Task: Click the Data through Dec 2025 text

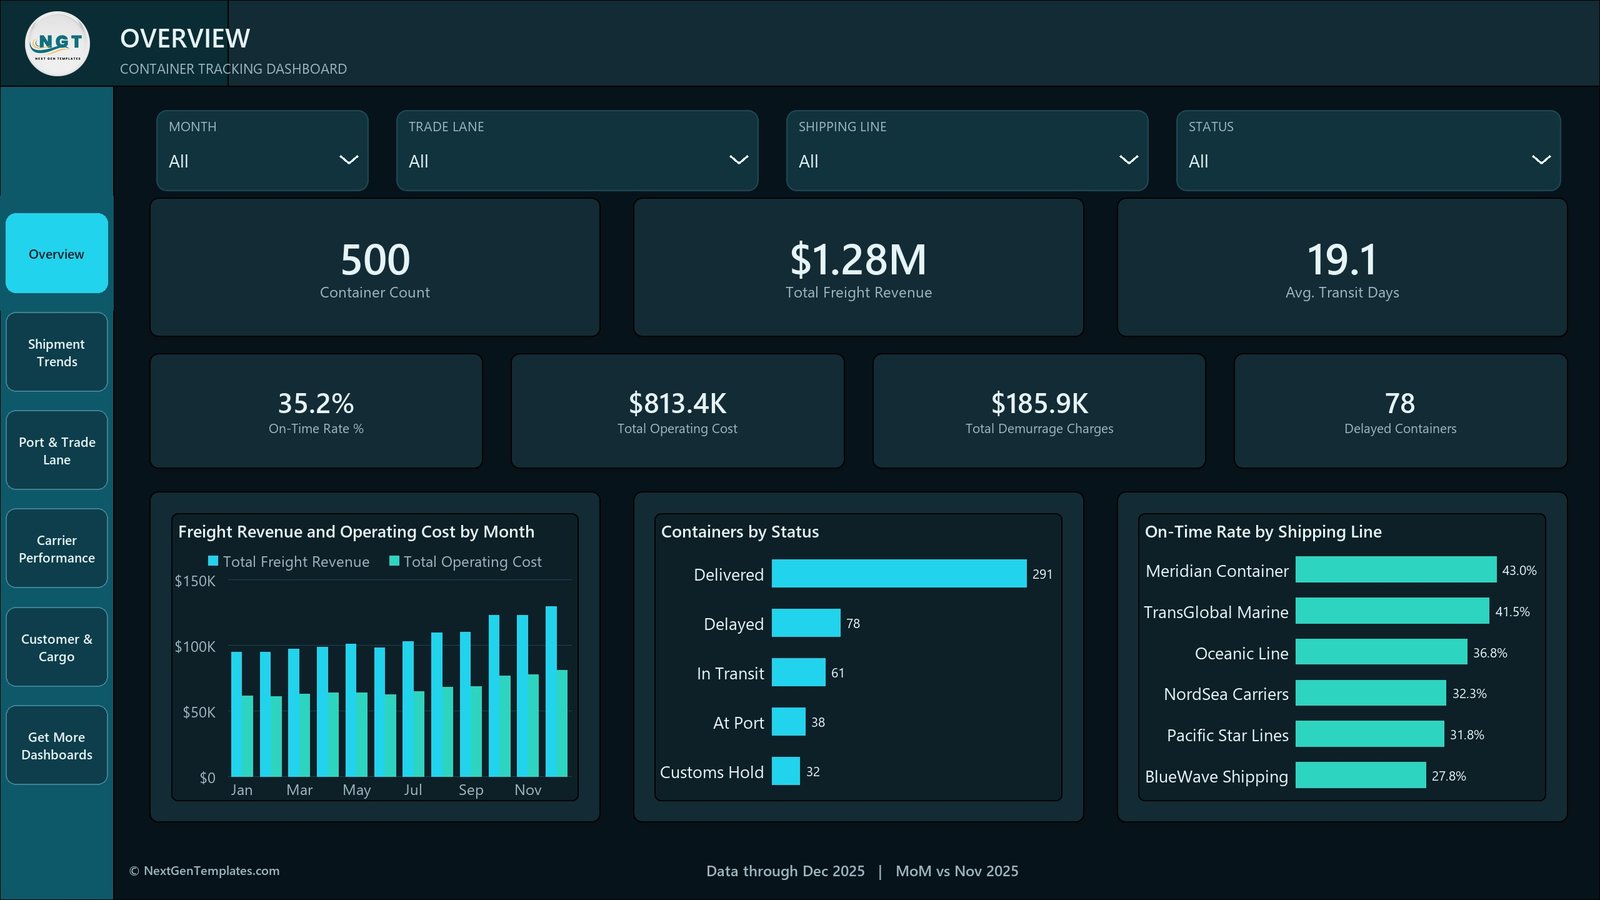Action: (785, 871)
